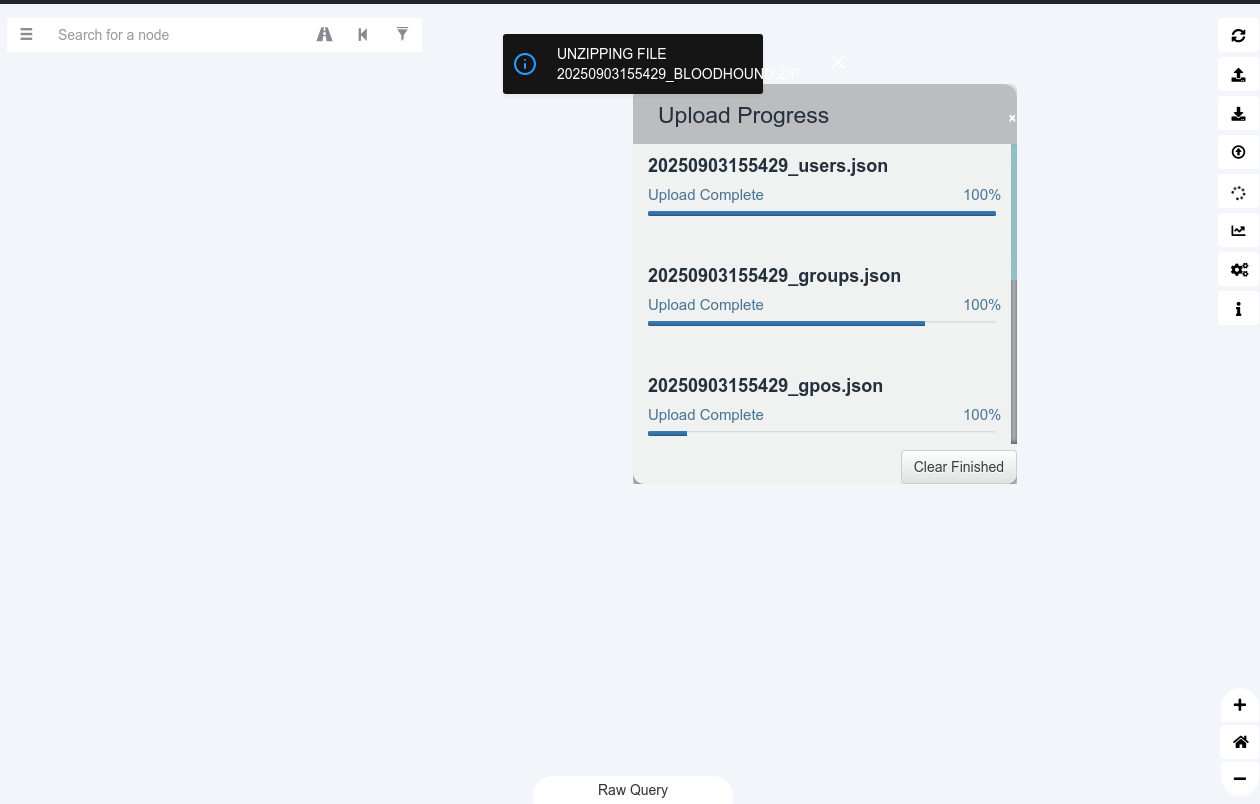Click the Upload Progress scrollbar

pyautogui.click(x=1014, y=294)
